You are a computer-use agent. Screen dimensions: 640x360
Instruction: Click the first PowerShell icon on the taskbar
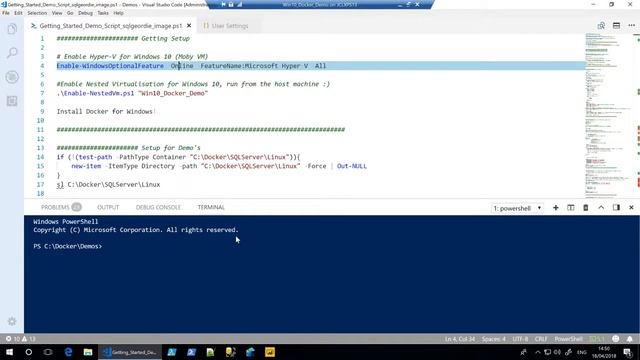[x=172, y=352]
